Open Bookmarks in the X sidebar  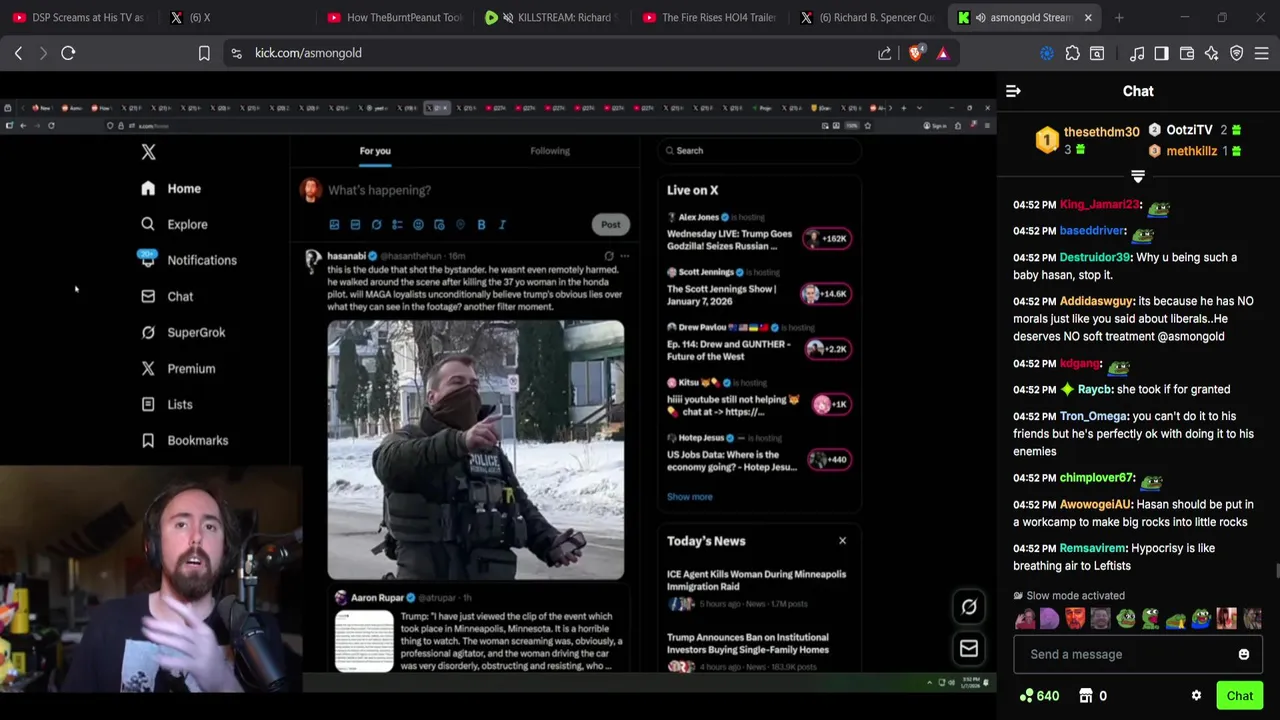point(185,441)
